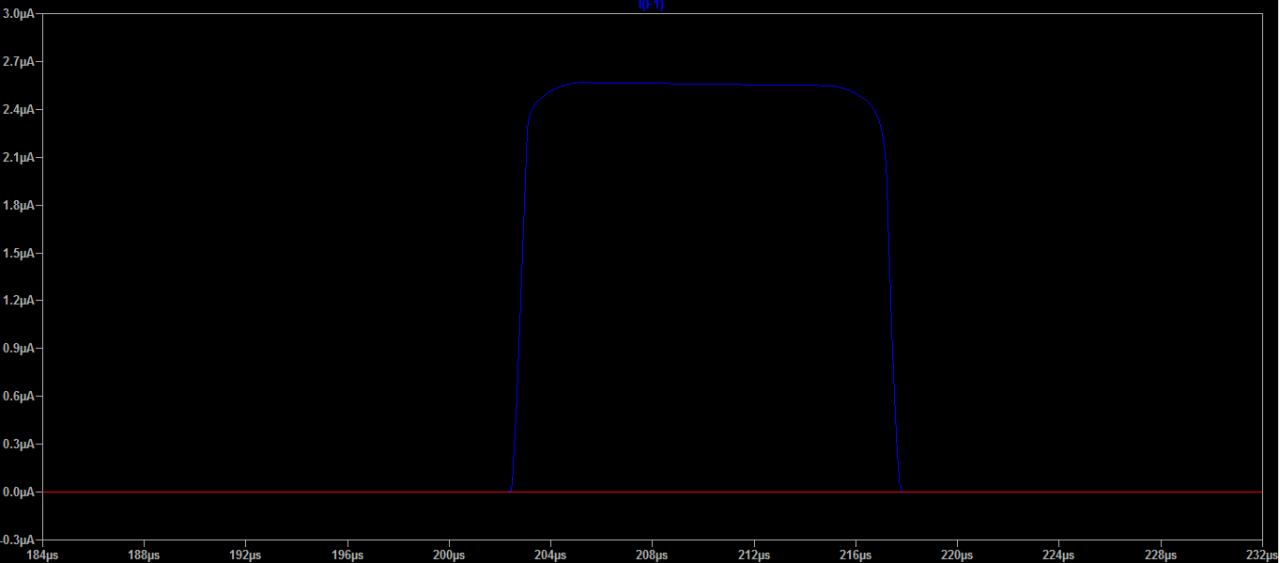Click the 1.2µA vertical axis label
1280x563 pixels.
19,300
